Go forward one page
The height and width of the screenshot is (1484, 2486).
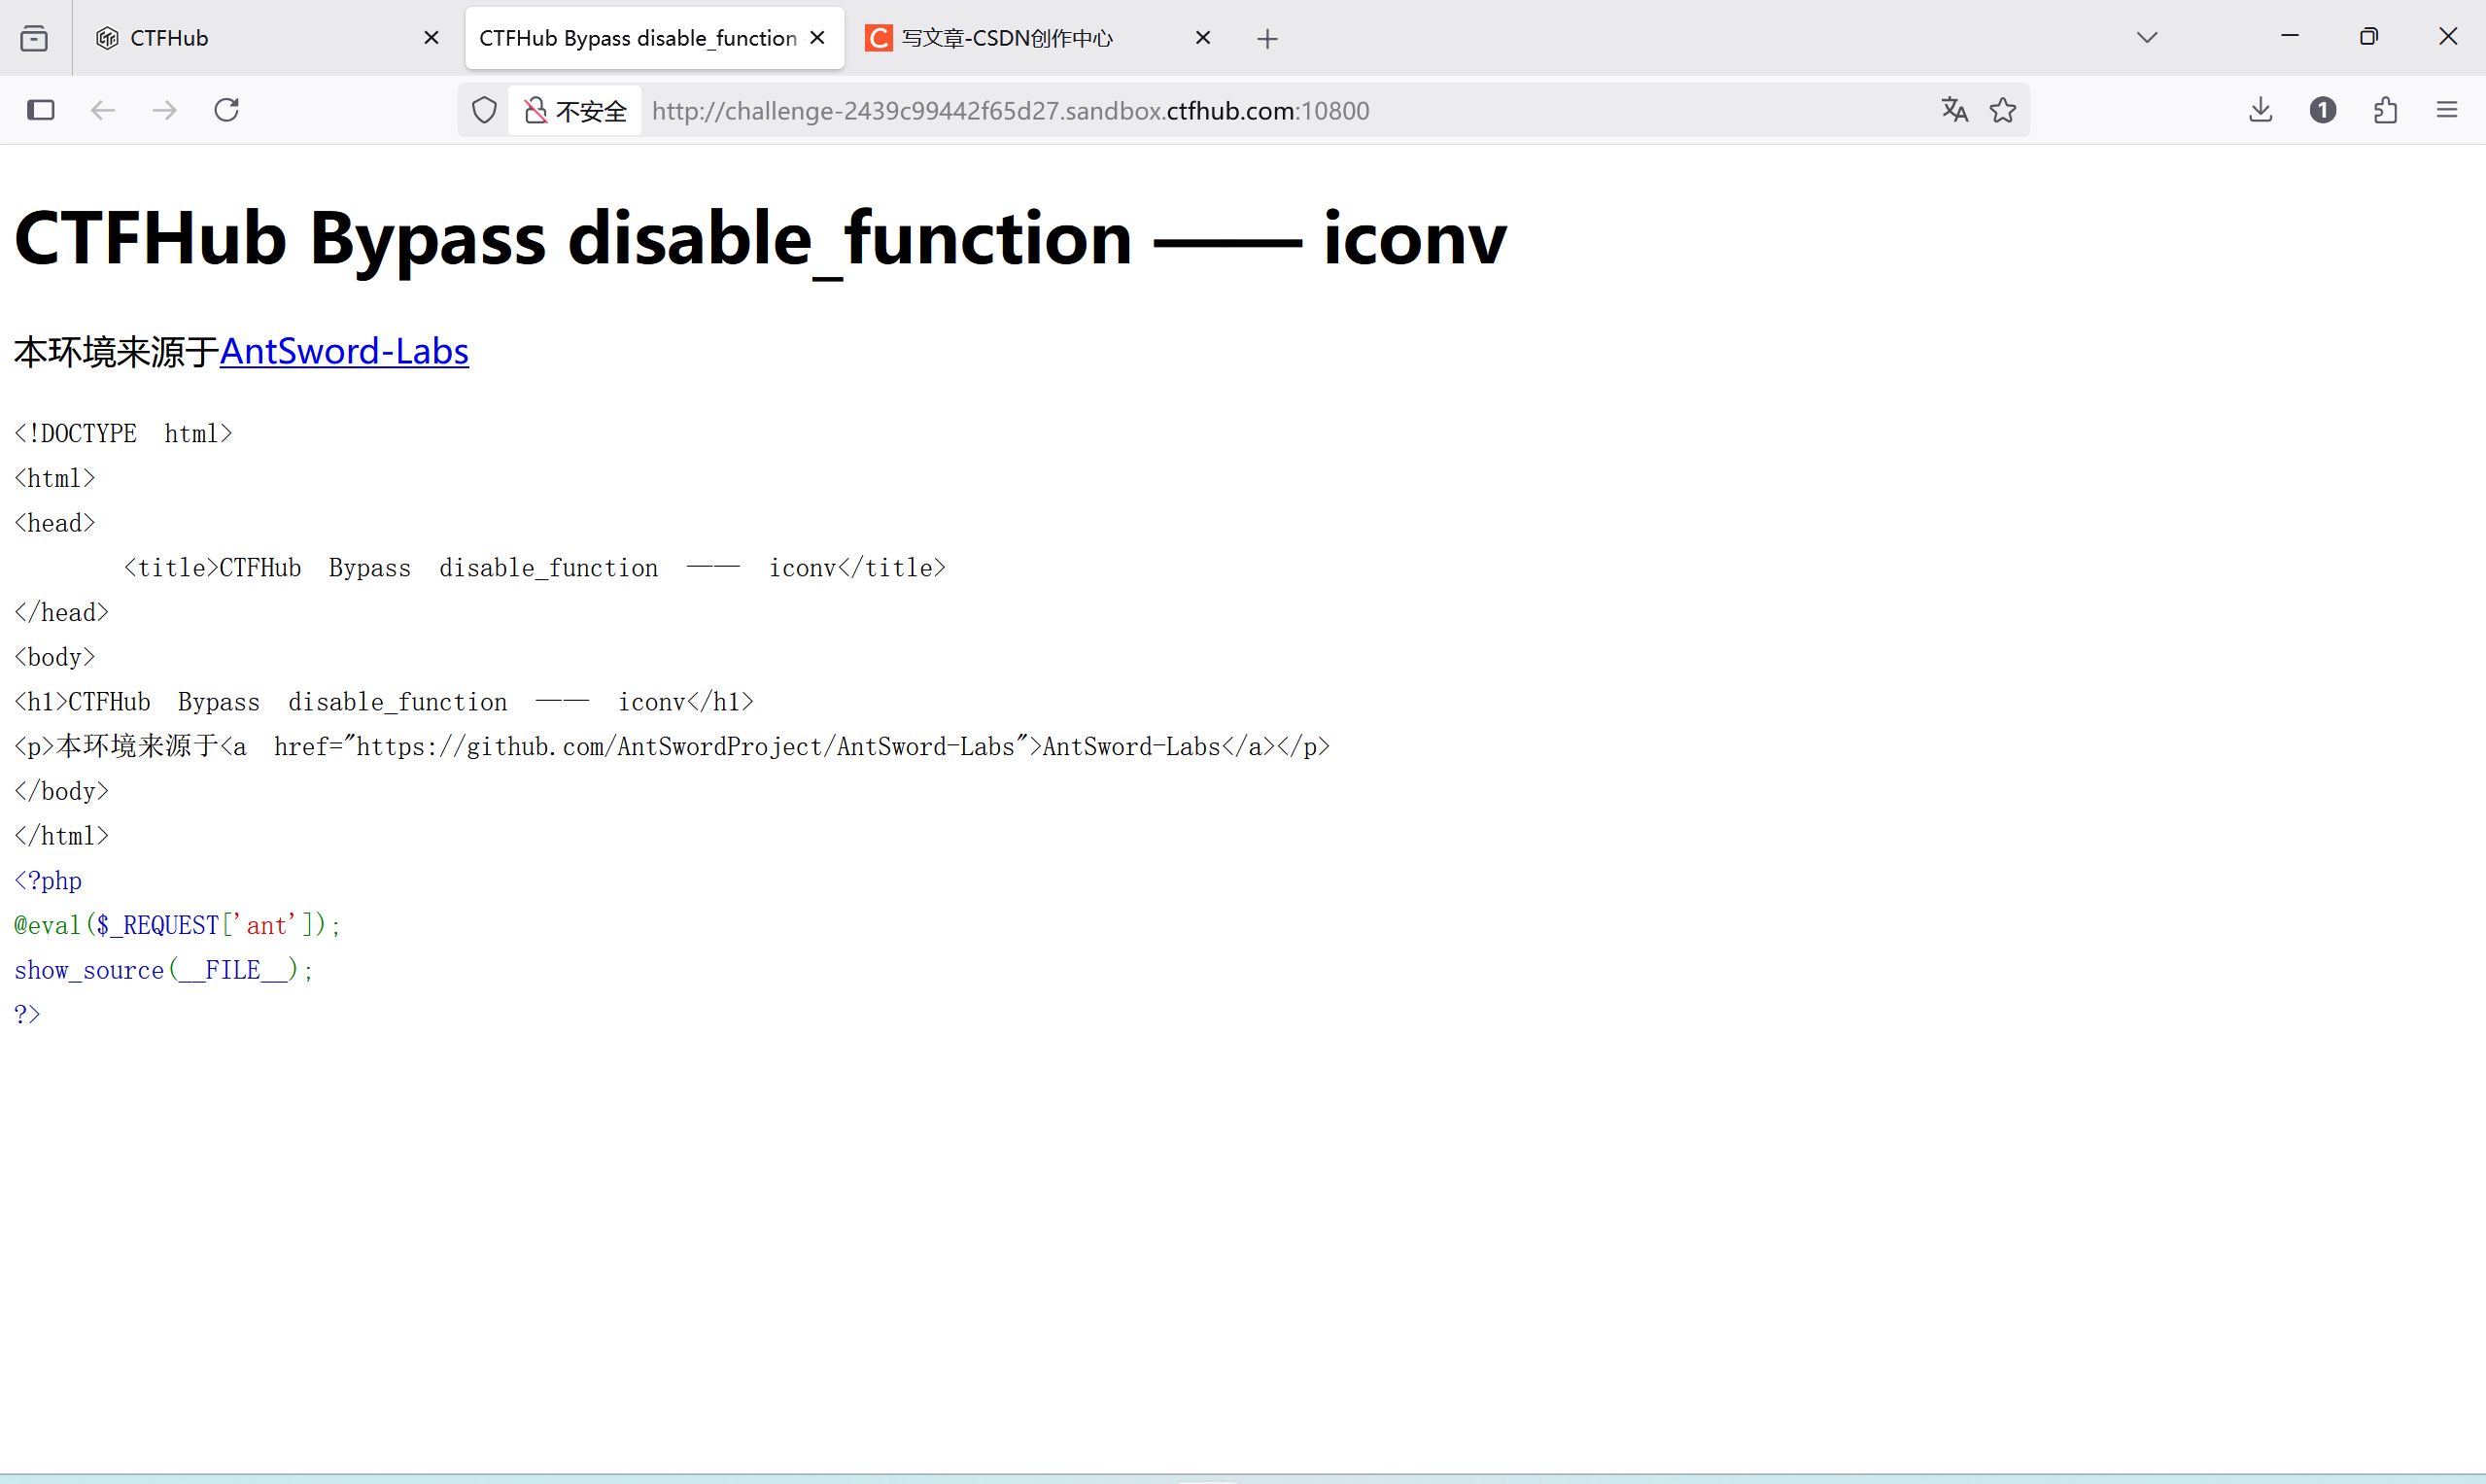[165, 110]
